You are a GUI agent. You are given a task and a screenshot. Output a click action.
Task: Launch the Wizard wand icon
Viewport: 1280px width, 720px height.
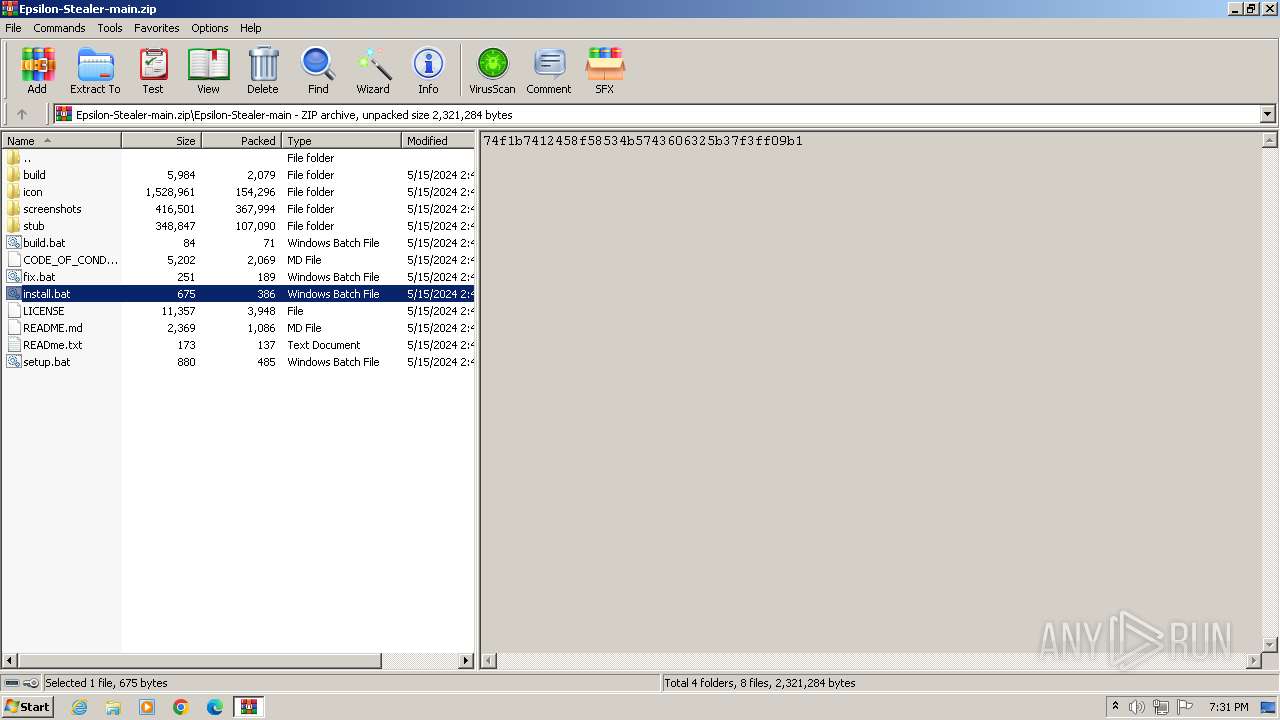[373, 70]
